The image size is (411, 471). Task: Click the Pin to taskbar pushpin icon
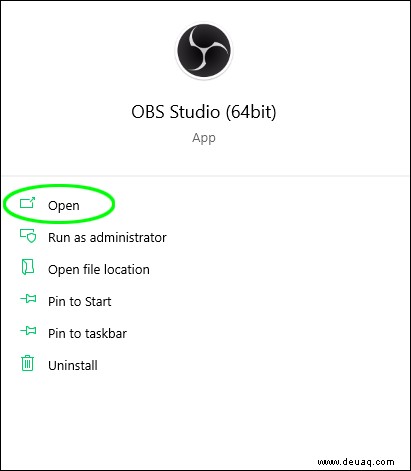(28, 331)
